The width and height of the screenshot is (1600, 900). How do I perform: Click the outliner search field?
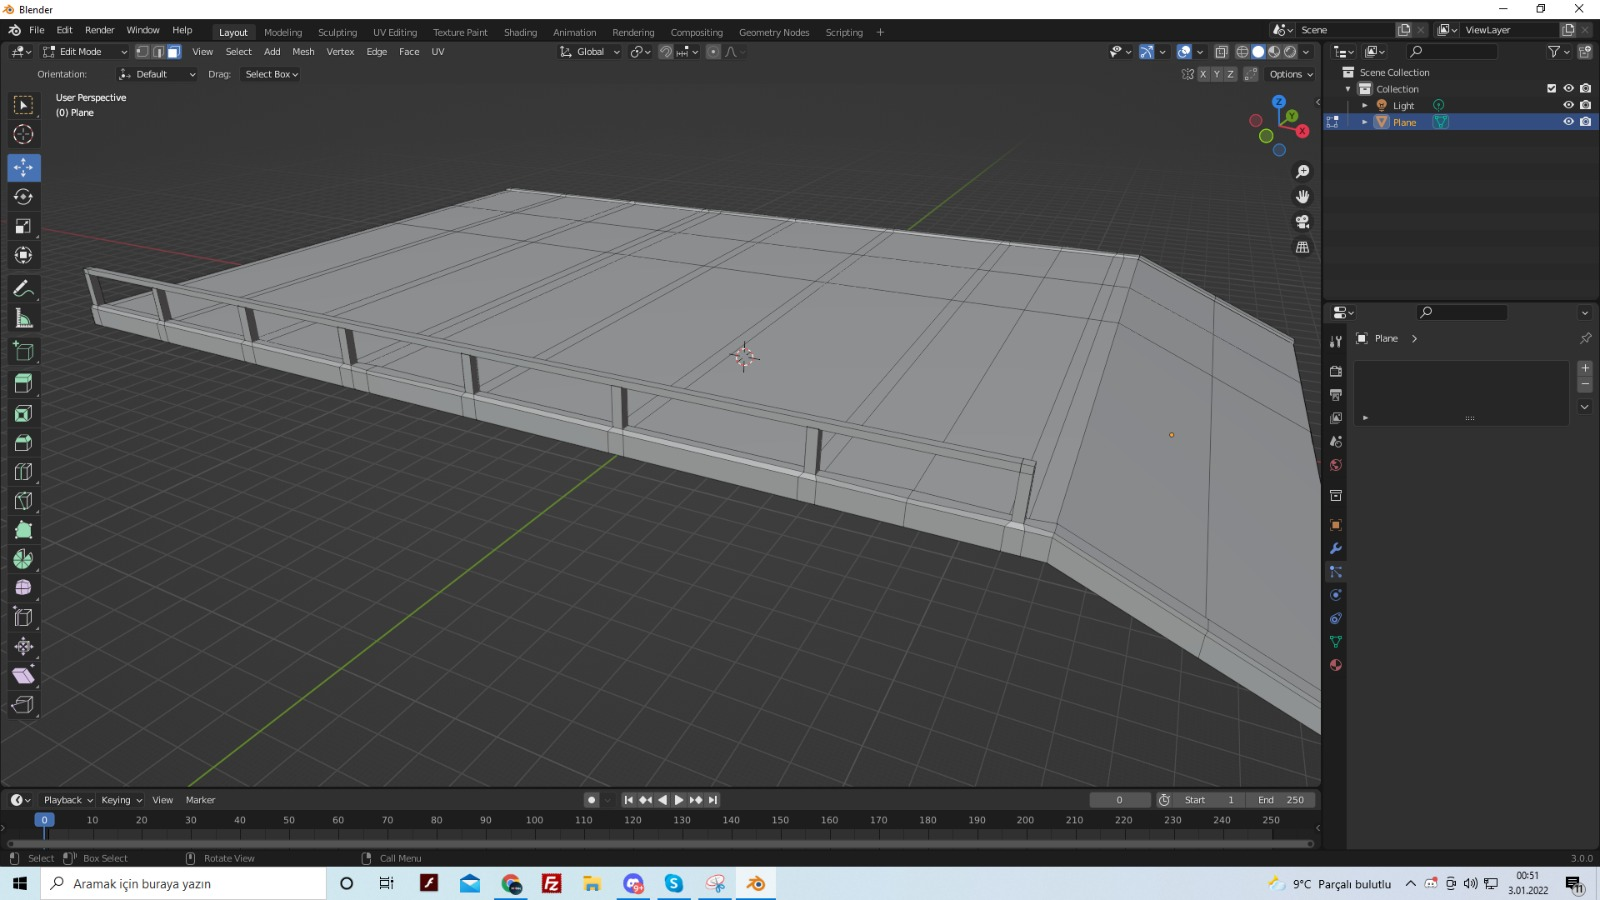click(1452, 52)
